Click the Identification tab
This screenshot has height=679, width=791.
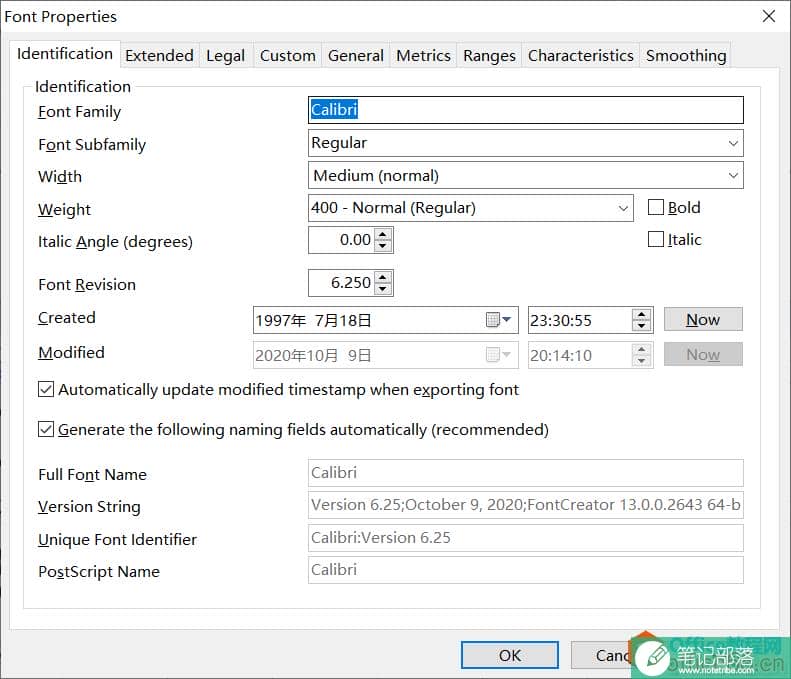coord(65,54)
